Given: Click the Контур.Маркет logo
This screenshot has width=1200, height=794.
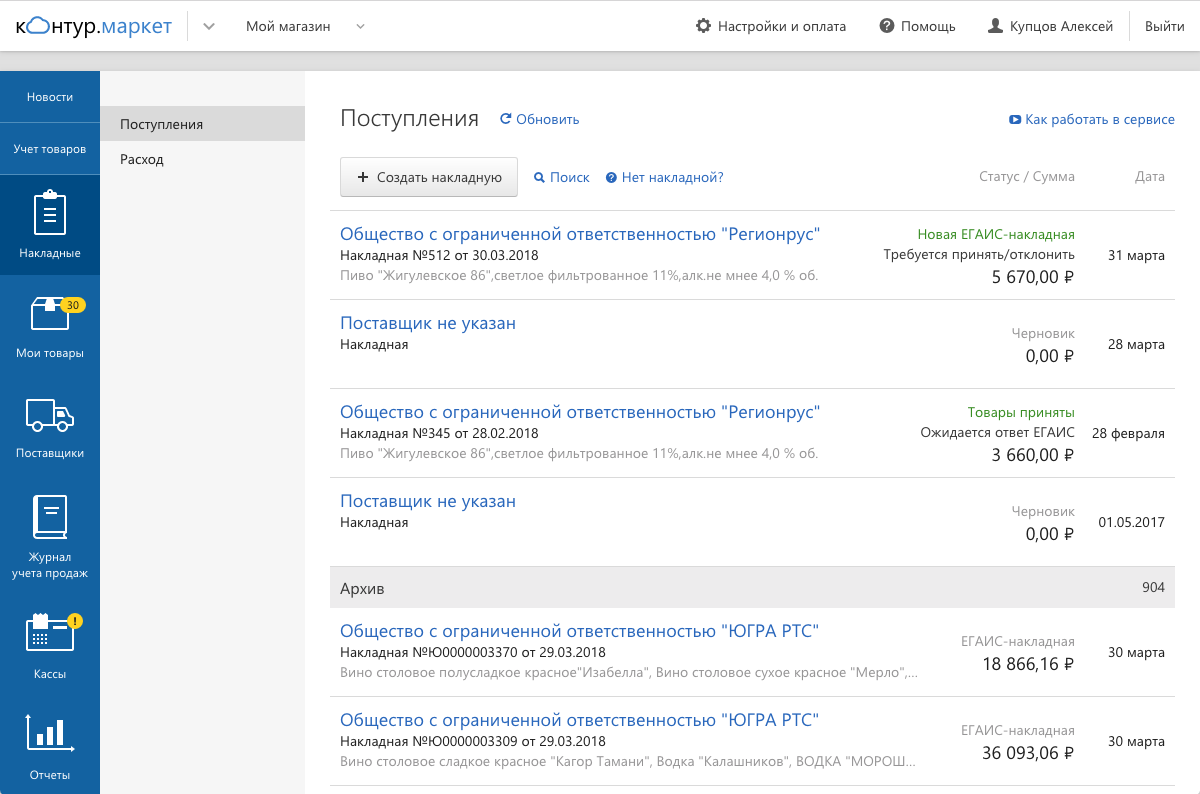Looking at the screenshot, I should [93, 26].
